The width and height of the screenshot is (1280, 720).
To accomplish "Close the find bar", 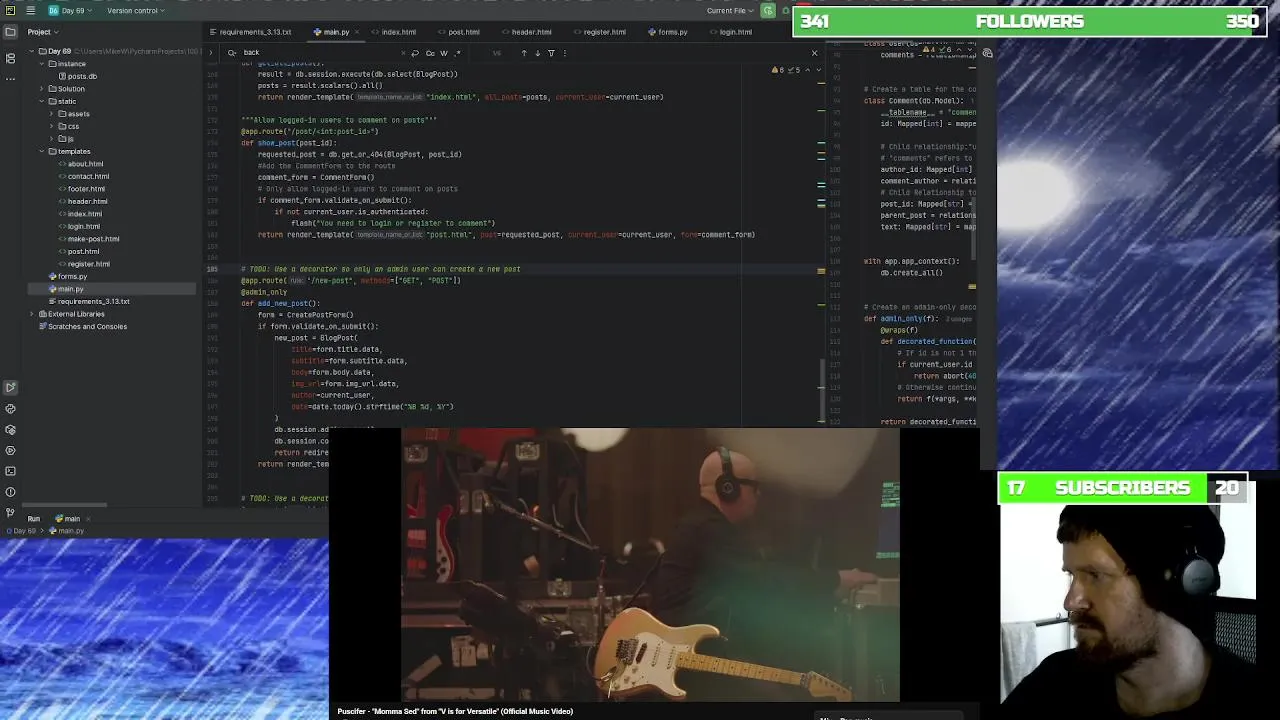I will (x=814, y=53).
